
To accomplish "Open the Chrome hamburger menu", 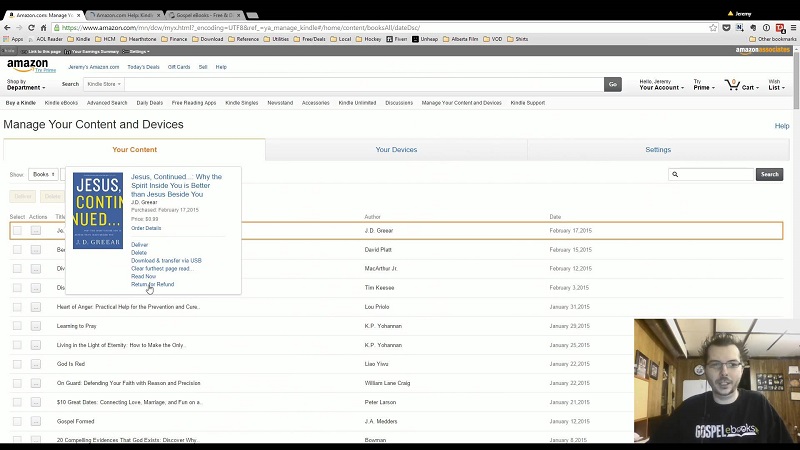I will click(793, 28).
